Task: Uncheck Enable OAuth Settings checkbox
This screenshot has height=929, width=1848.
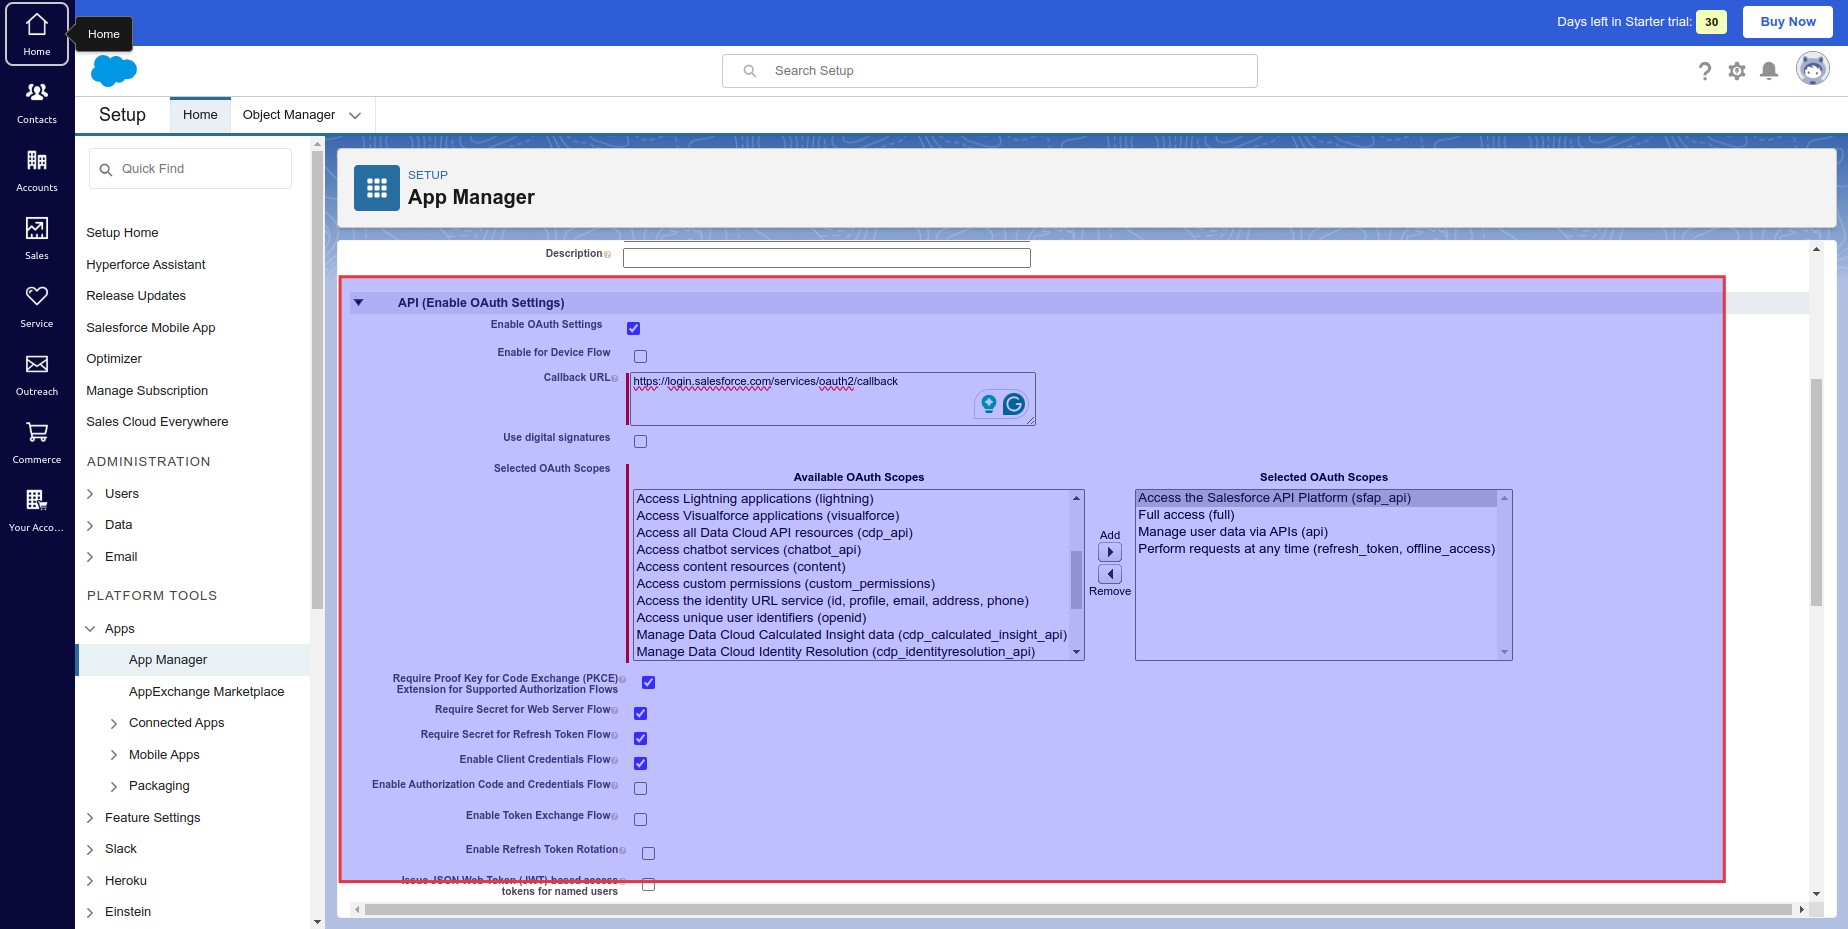Action: [633, 328]
